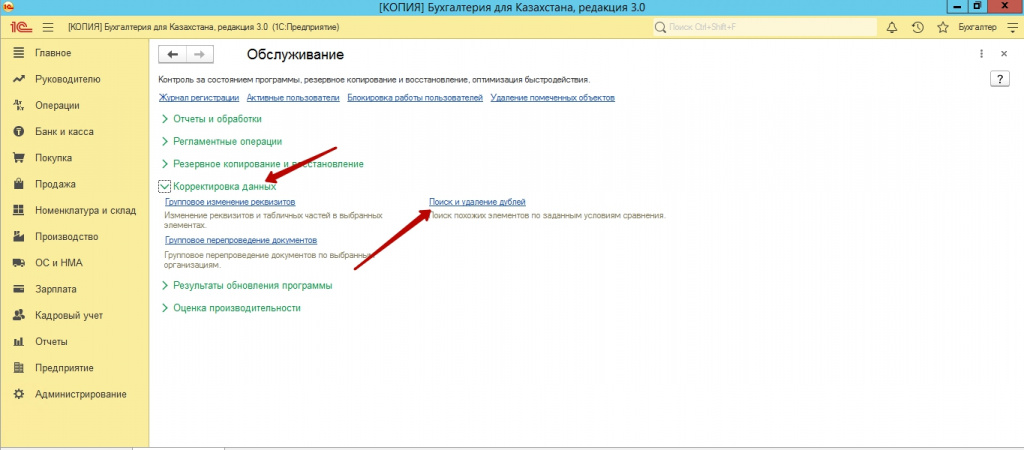This screenshot has width=1024, height=450.
Task: Open the hamburger main menu icon
Action: tap(48, 27)
